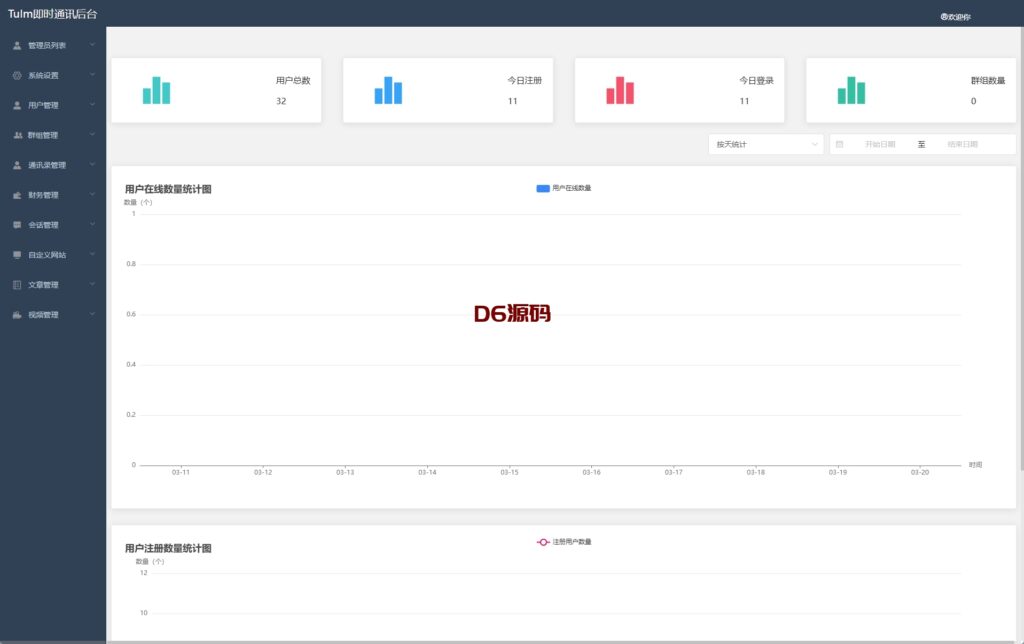
Task: Open the 通讯录管理 menu item
Action: [x=53, y=165]
